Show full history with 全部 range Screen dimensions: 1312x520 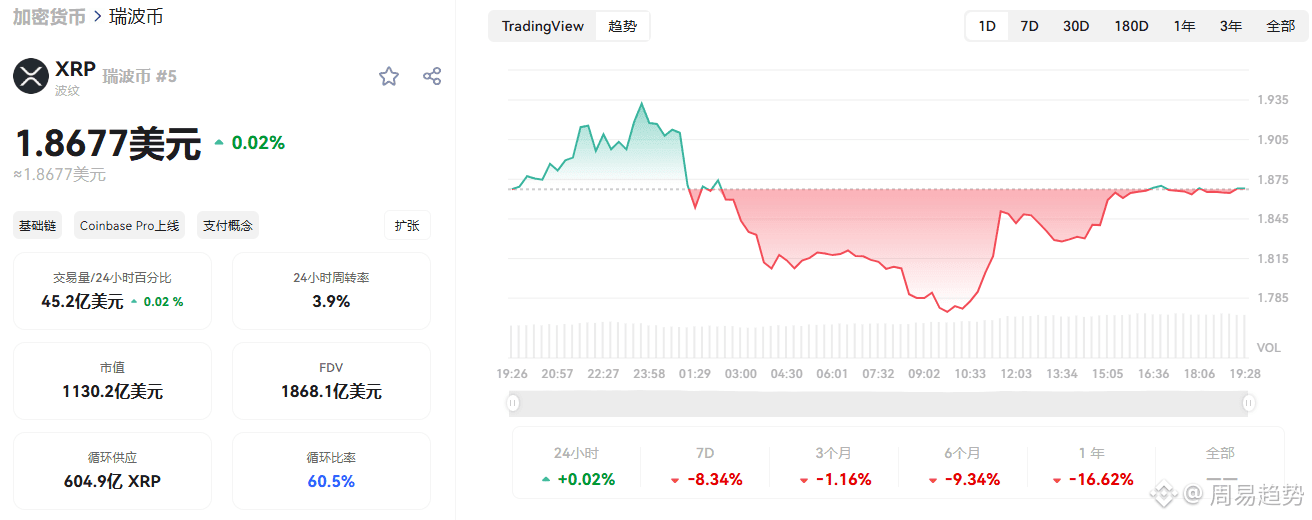click(x=1280, y=26)
